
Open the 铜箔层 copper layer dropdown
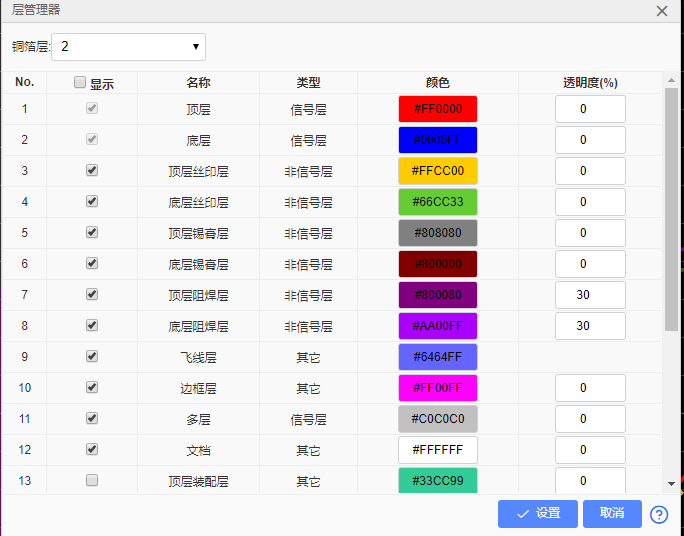(x=129, y=47)
